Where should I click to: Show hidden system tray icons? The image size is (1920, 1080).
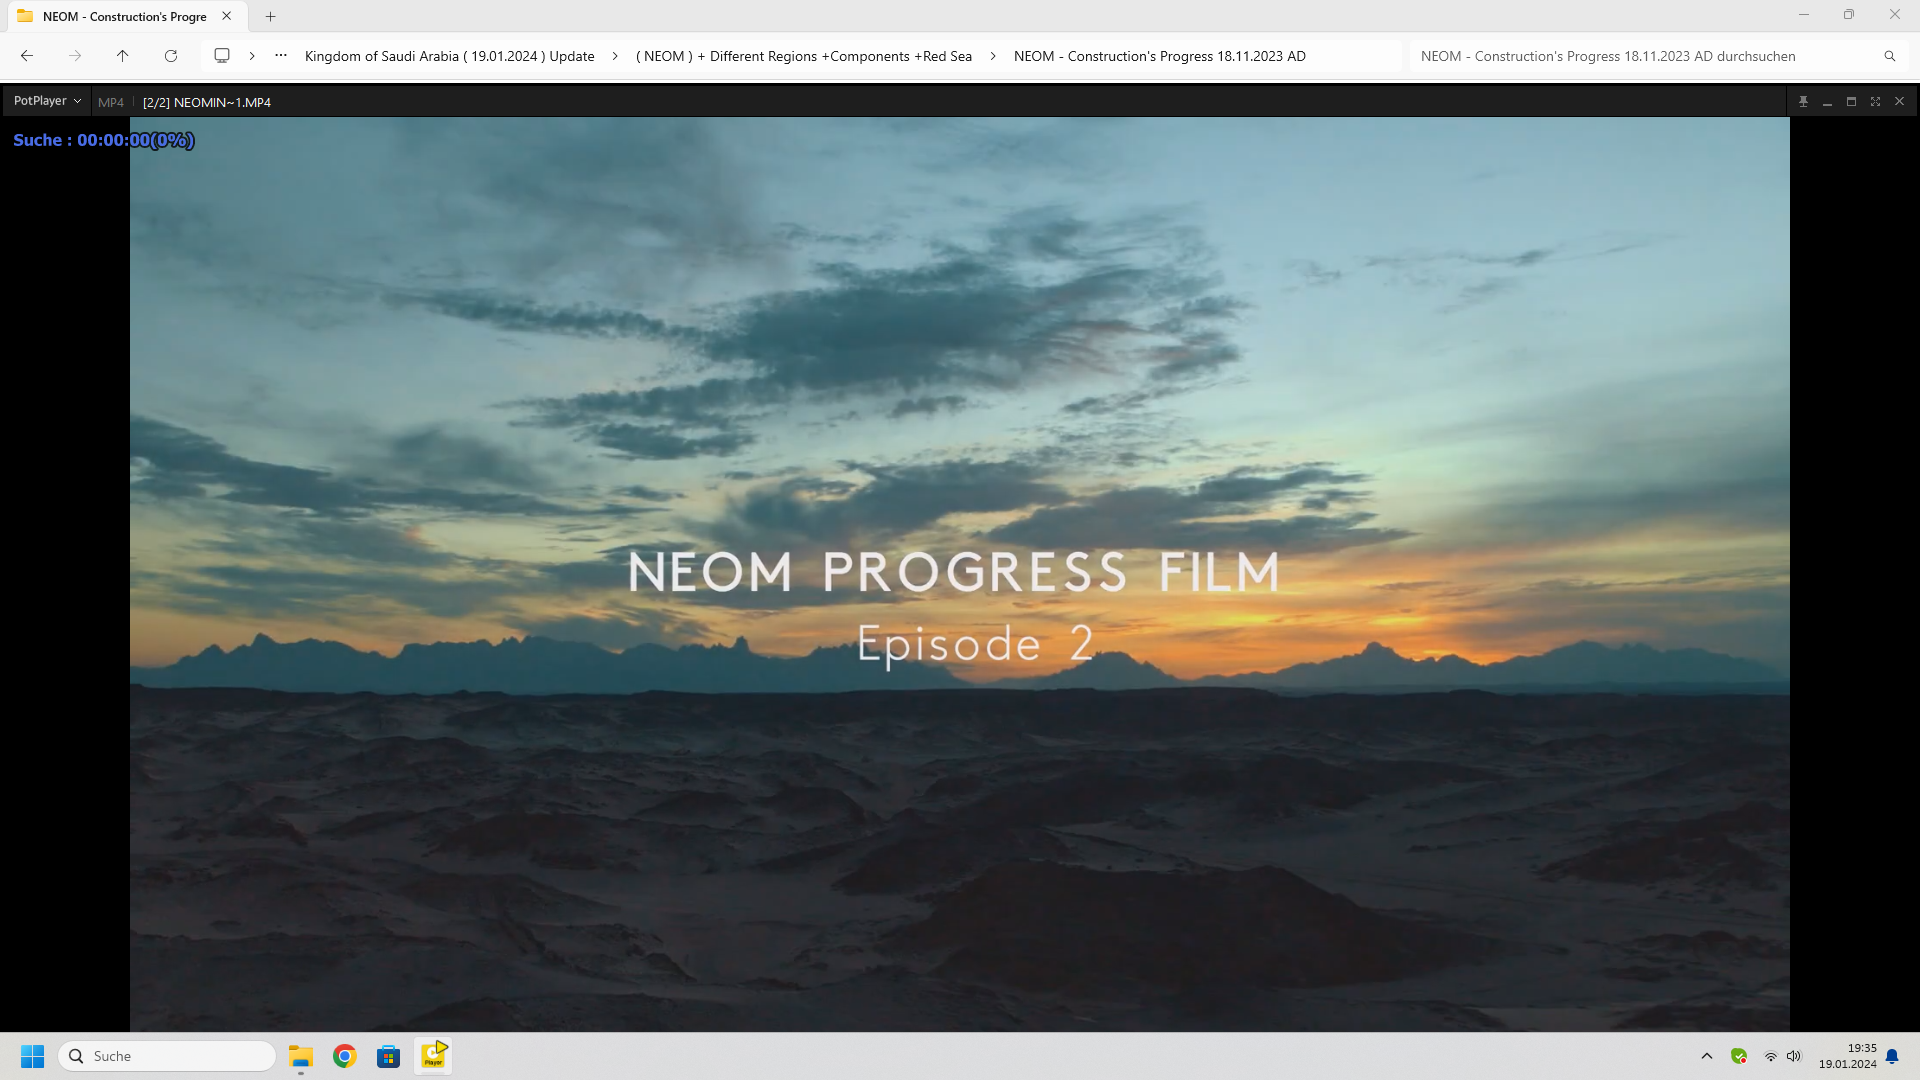click(1707, 1056)
